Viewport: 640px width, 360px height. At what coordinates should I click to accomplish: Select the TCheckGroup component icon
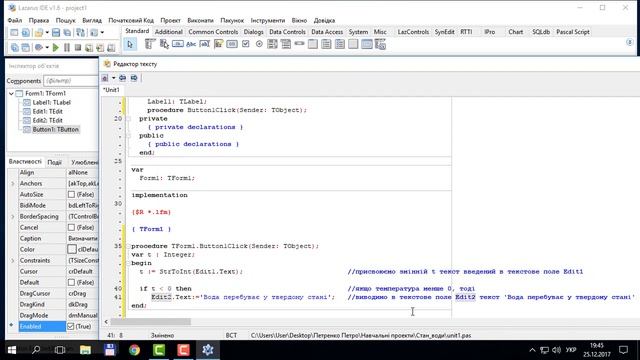[340, 44]
